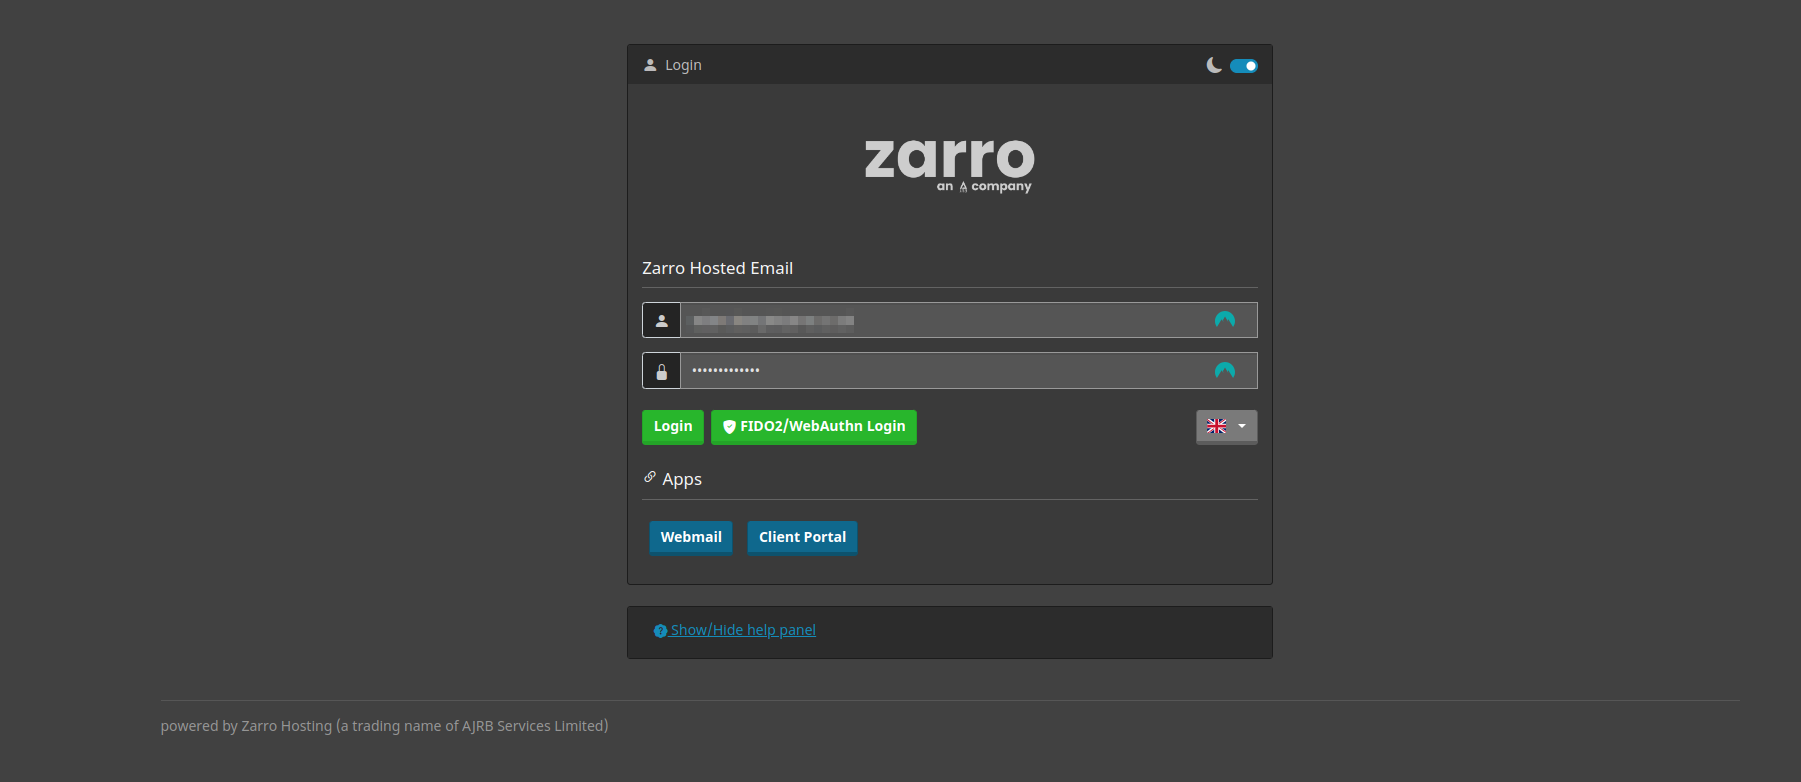Click the padlock icon beside password field
Screen dimensions: 1801x782
(661, 371)
